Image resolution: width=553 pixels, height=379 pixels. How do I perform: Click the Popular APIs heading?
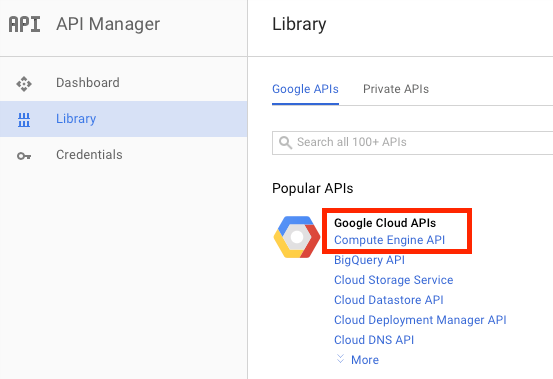[x=312, y=188]
